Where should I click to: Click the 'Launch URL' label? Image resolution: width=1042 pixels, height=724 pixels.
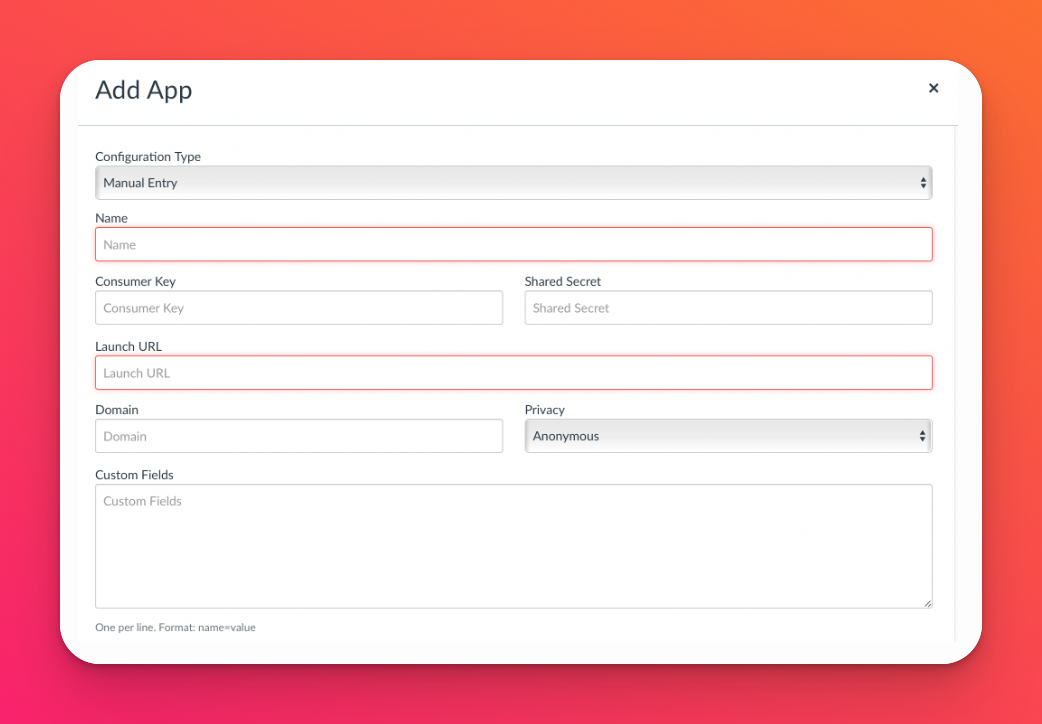tap(128, 346)
